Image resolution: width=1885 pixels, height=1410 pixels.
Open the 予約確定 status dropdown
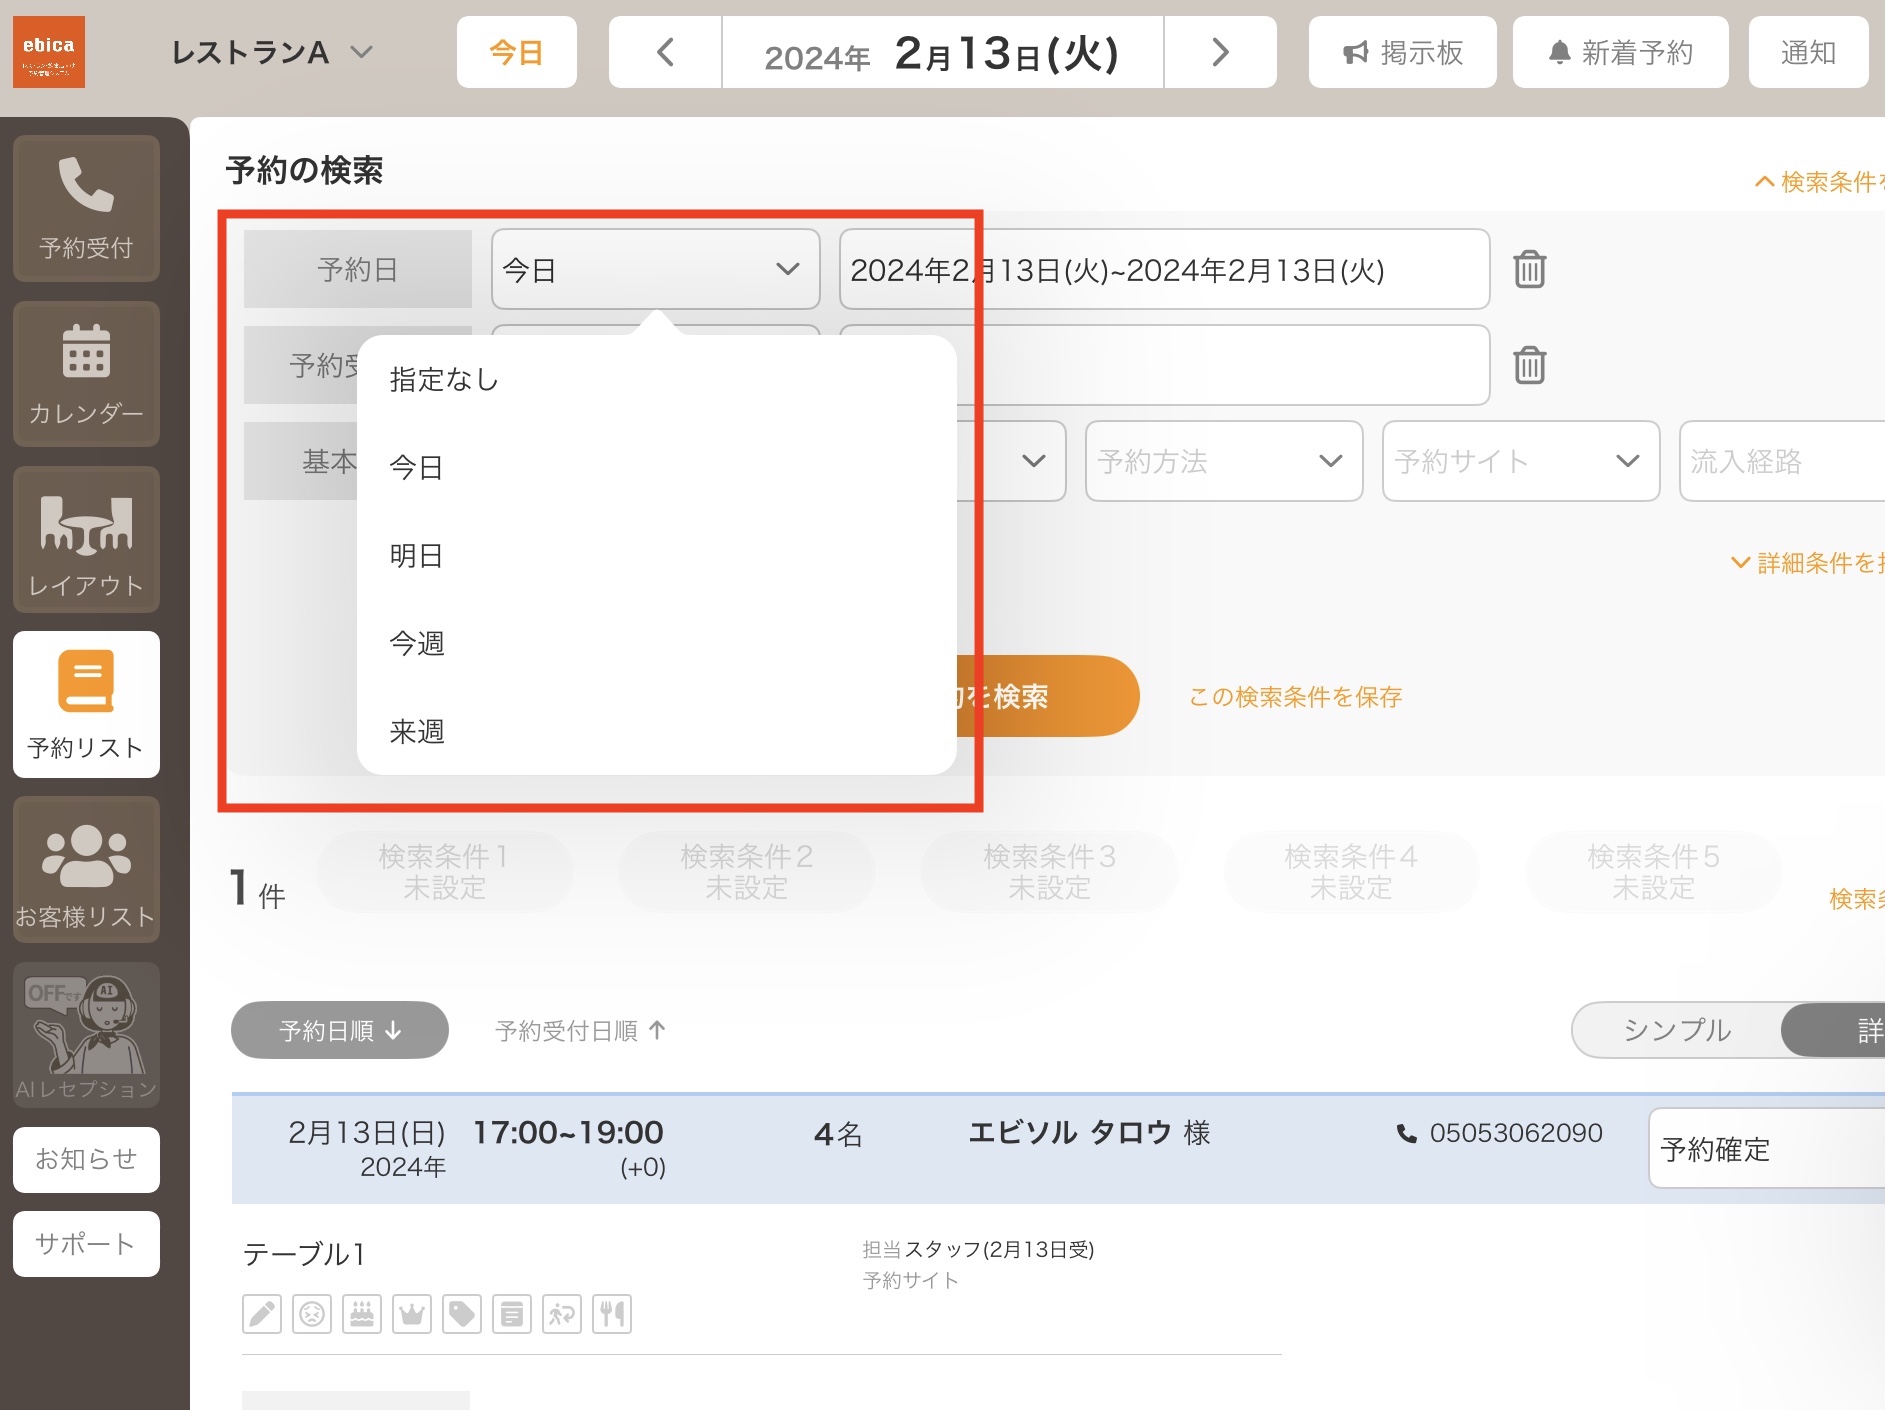1767,1149
